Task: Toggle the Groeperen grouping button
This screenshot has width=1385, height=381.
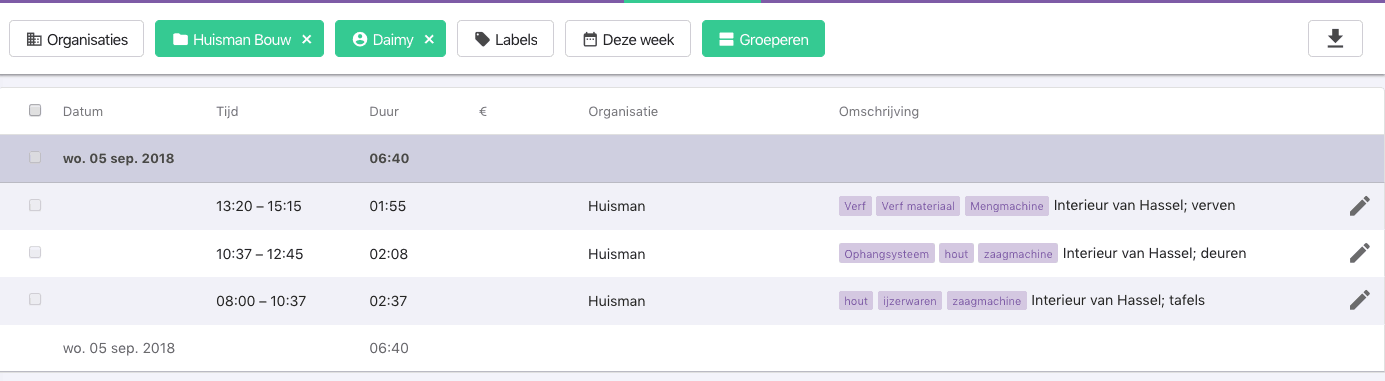Action: [x=763, y=39]
